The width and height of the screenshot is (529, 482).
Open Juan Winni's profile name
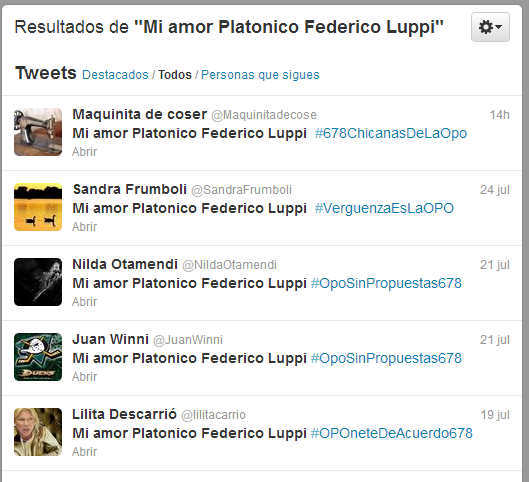click(x=110, y=339)
